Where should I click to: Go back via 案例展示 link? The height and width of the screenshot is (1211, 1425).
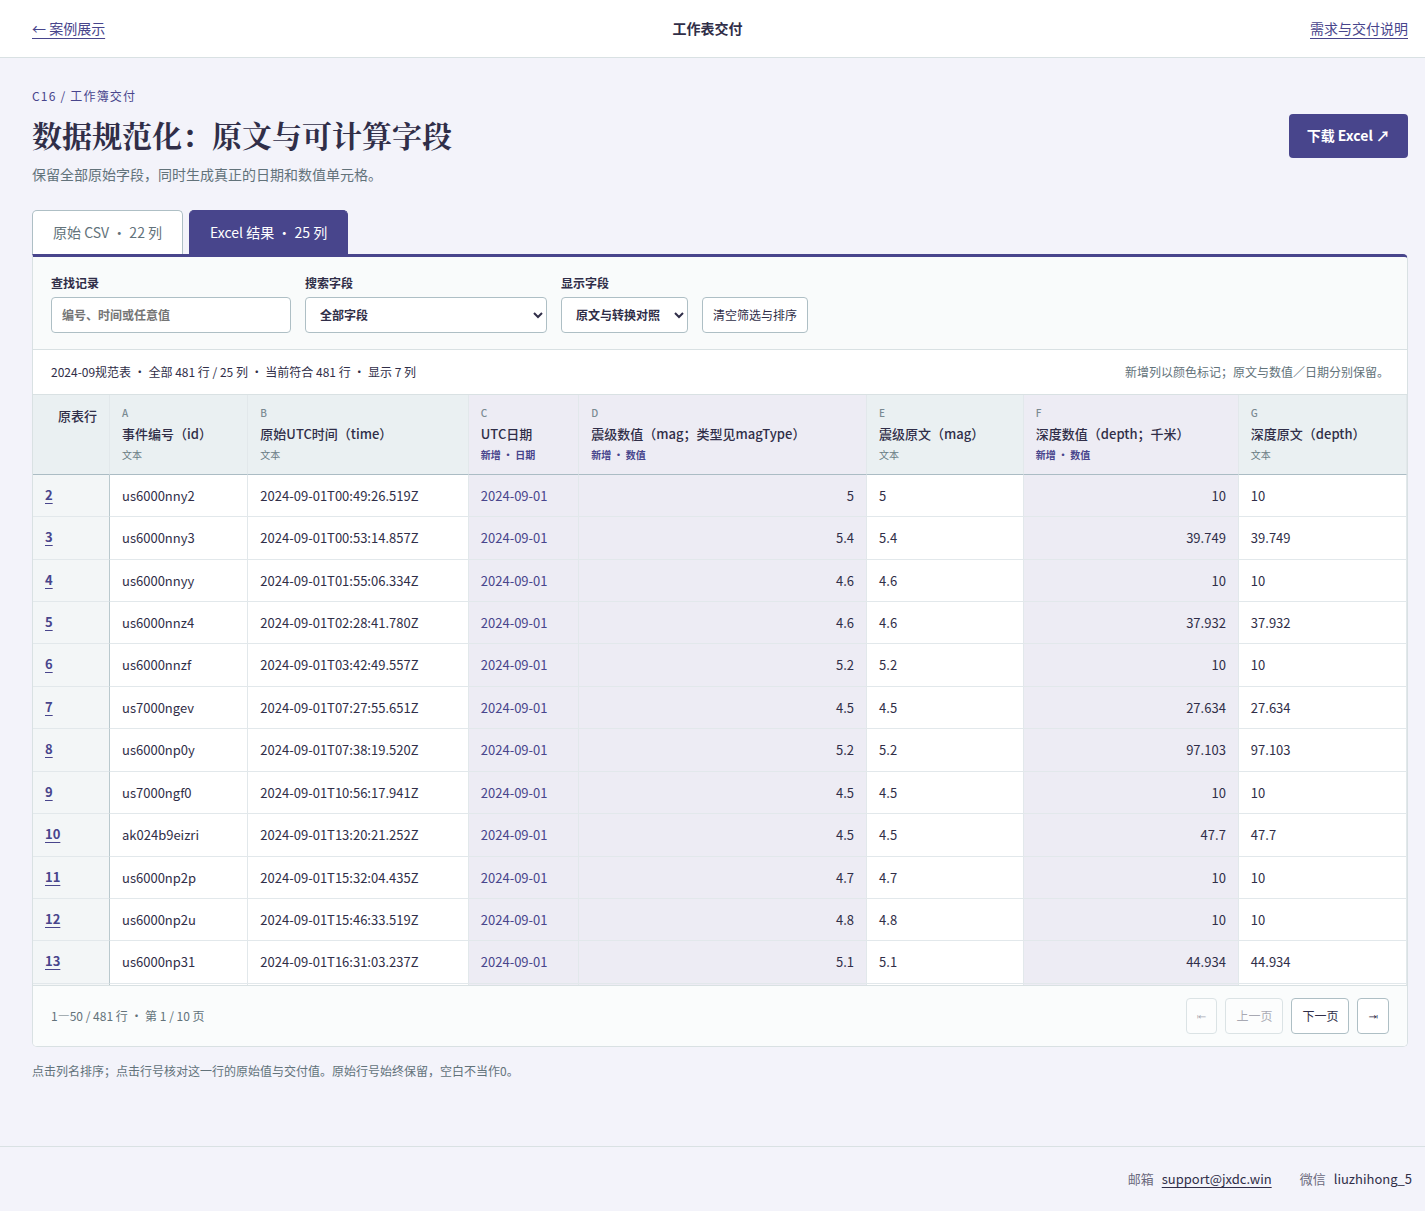tap(68, 30)
